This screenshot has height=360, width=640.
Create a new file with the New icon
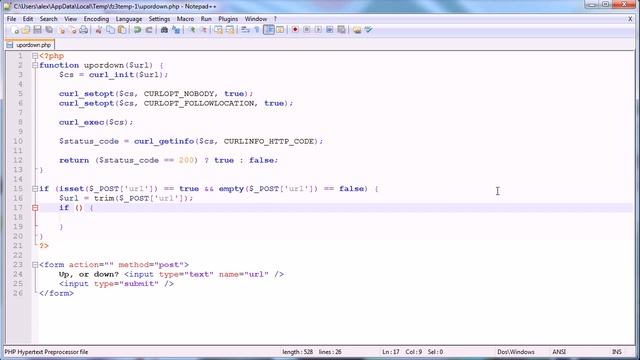coord(15,30)
